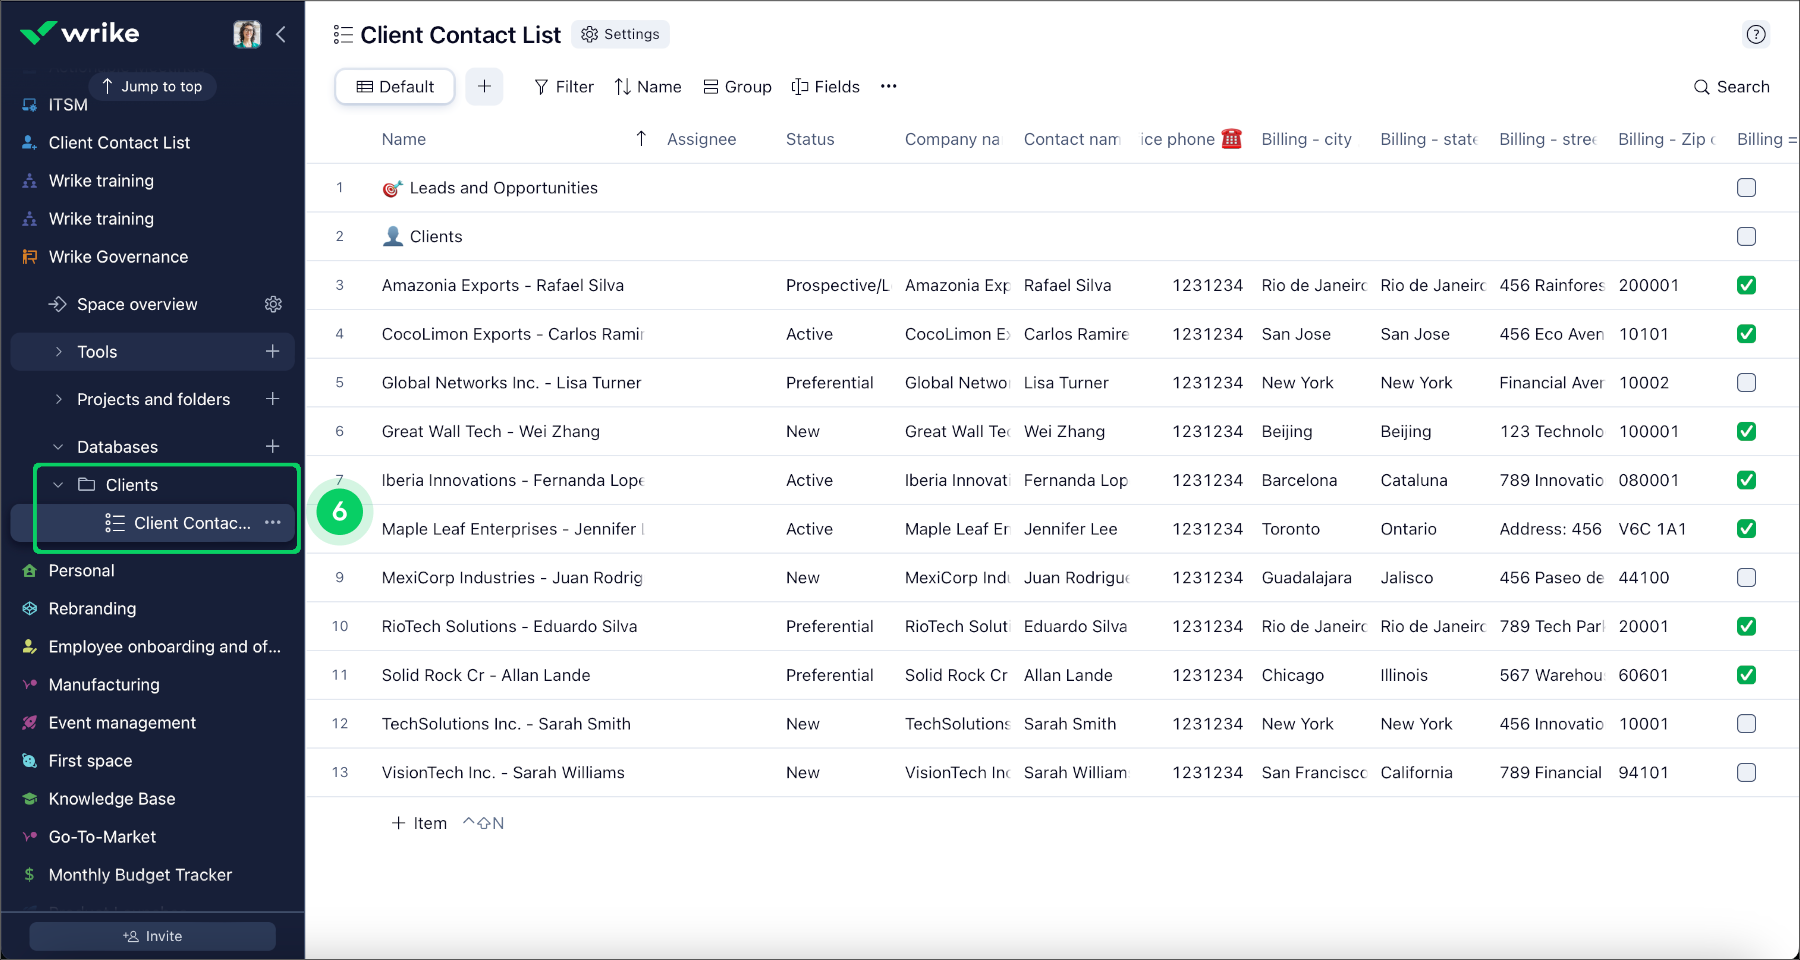Click the Wrike logo in the sidebar
This screenshot has width=1800, height=960.
(80, 33)
